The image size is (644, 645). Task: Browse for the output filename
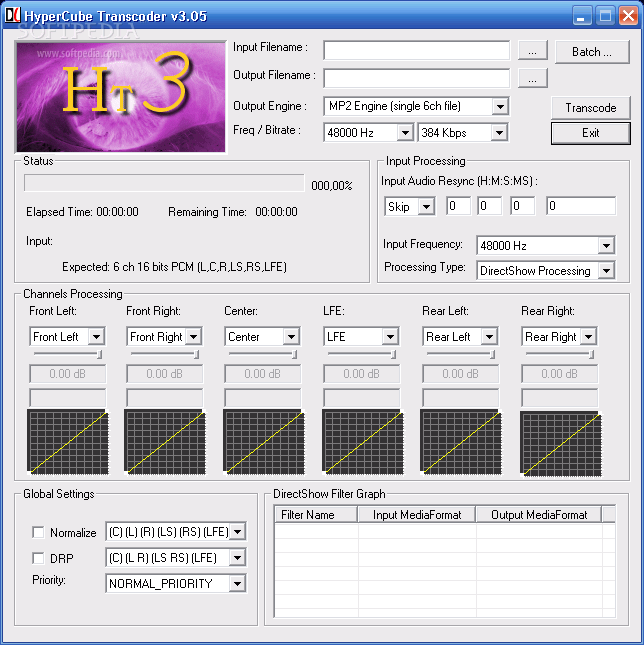point(532,78)
